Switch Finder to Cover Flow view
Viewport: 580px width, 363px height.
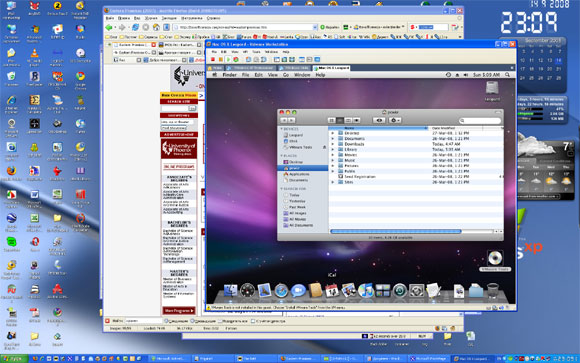pyautogui.click(x=356, y=121)
